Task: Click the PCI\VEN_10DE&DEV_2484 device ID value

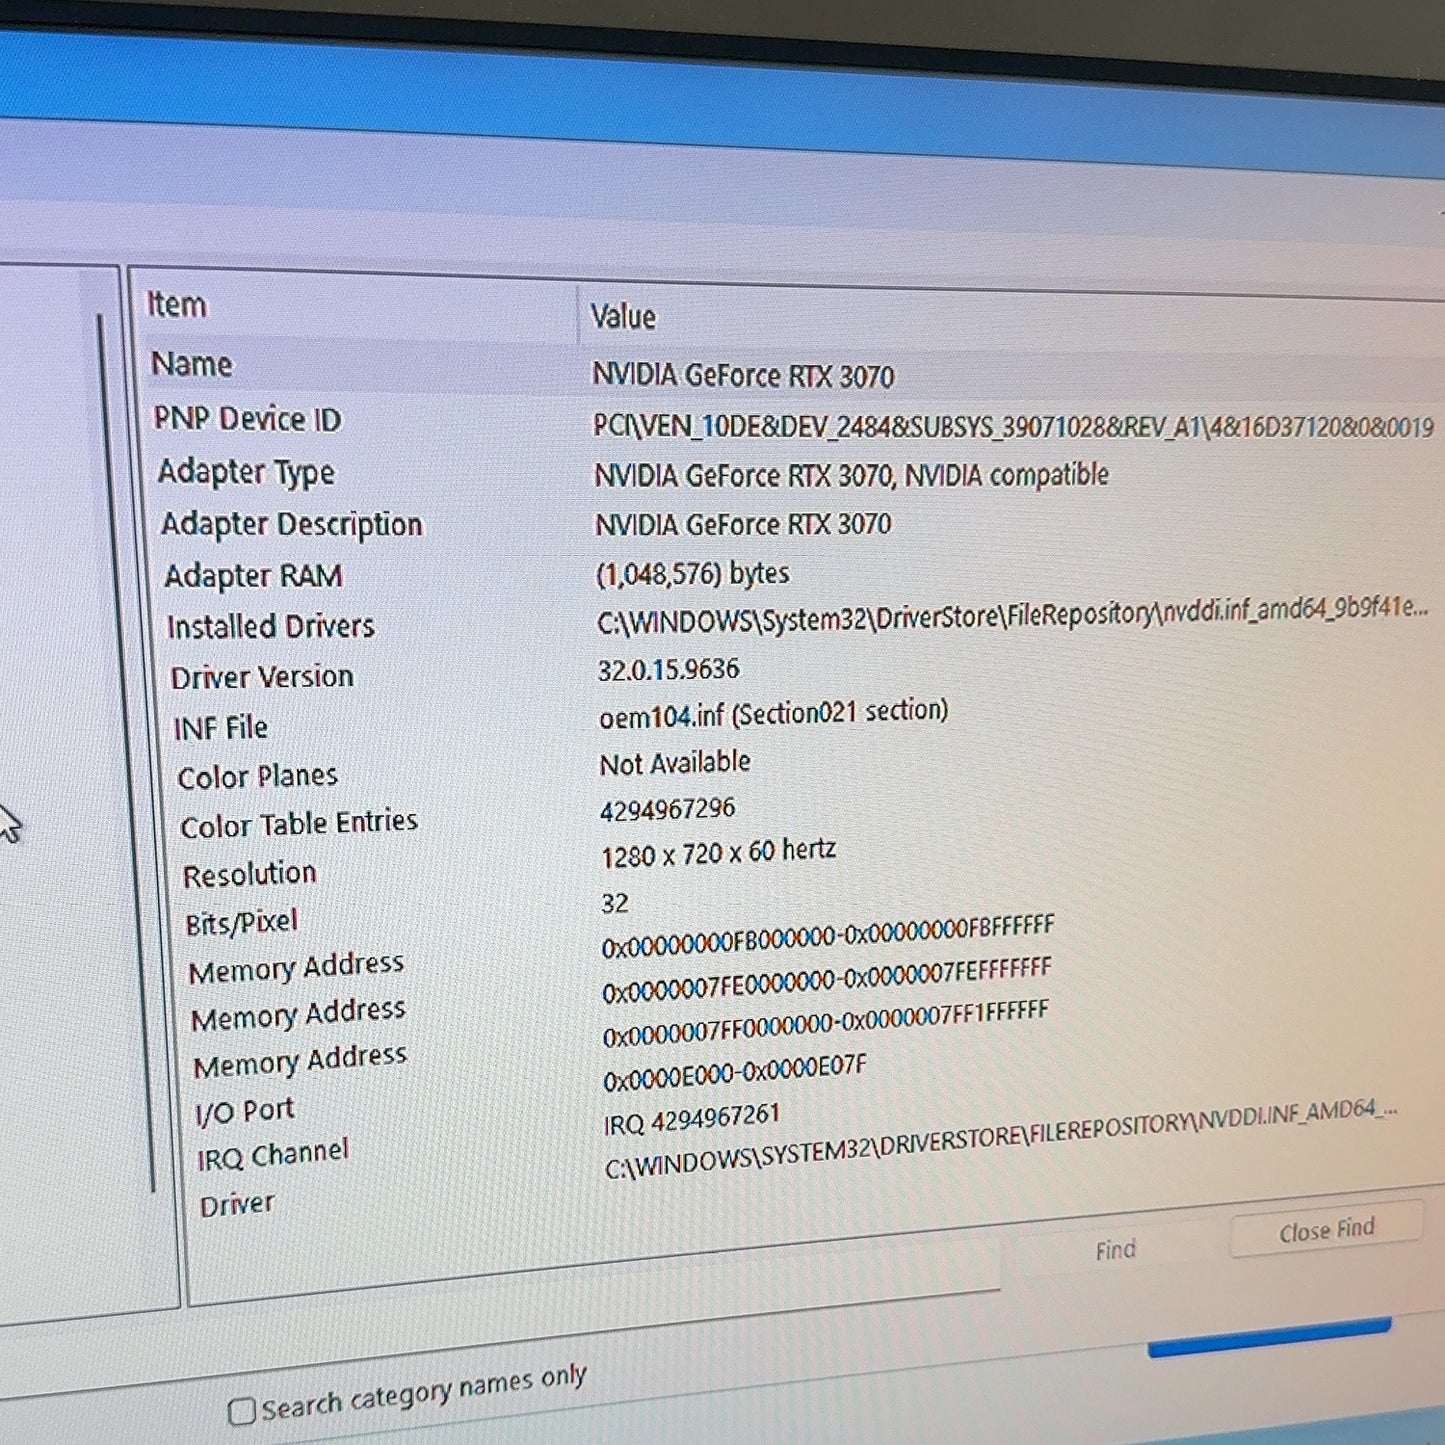Action: [1013, 427]
